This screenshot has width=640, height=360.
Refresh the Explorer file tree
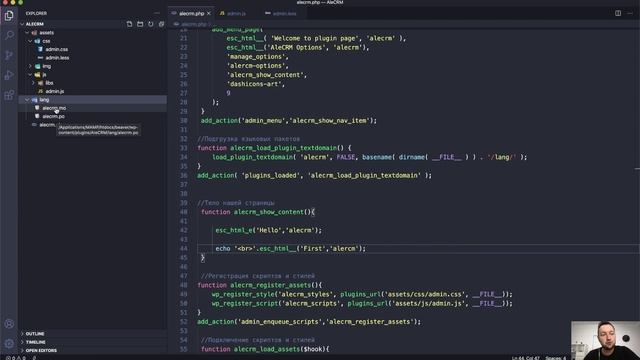(151, 24)
